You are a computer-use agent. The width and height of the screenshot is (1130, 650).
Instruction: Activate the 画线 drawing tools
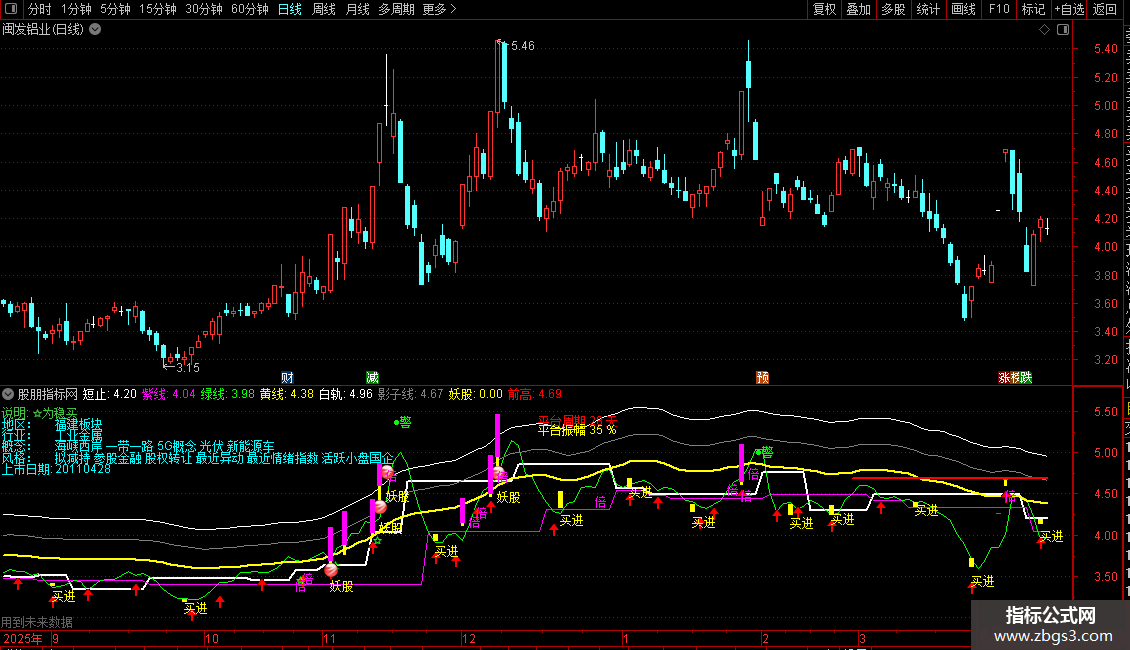click(x=963, y=9)
